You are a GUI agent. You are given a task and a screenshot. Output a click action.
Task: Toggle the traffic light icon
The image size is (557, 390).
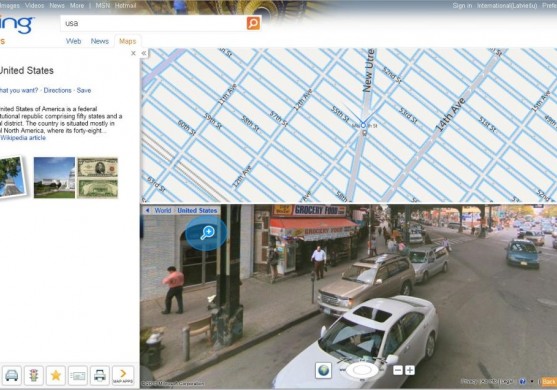[x=34, y=375]
